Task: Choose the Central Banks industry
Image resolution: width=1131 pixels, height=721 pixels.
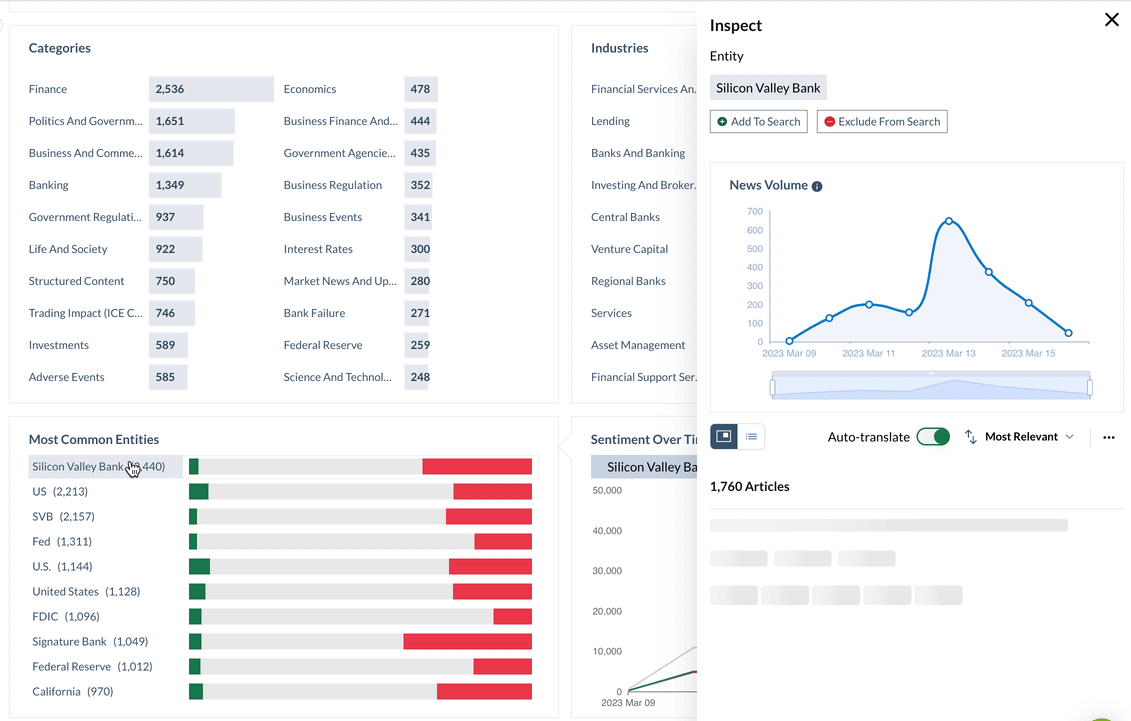Action: click(625, 217)
